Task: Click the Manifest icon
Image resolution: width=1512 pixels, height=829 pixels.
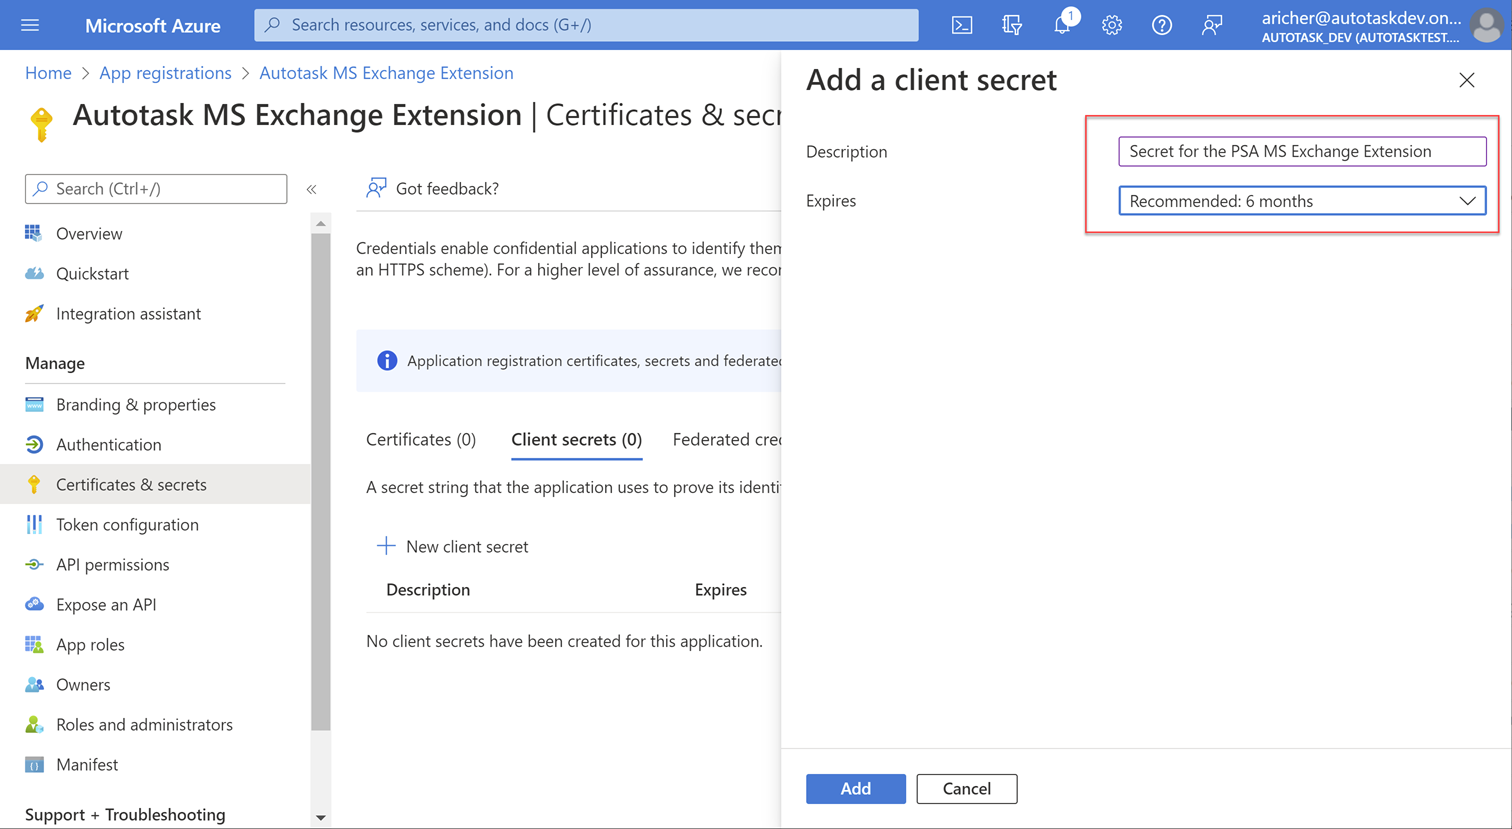Action: 34,764
